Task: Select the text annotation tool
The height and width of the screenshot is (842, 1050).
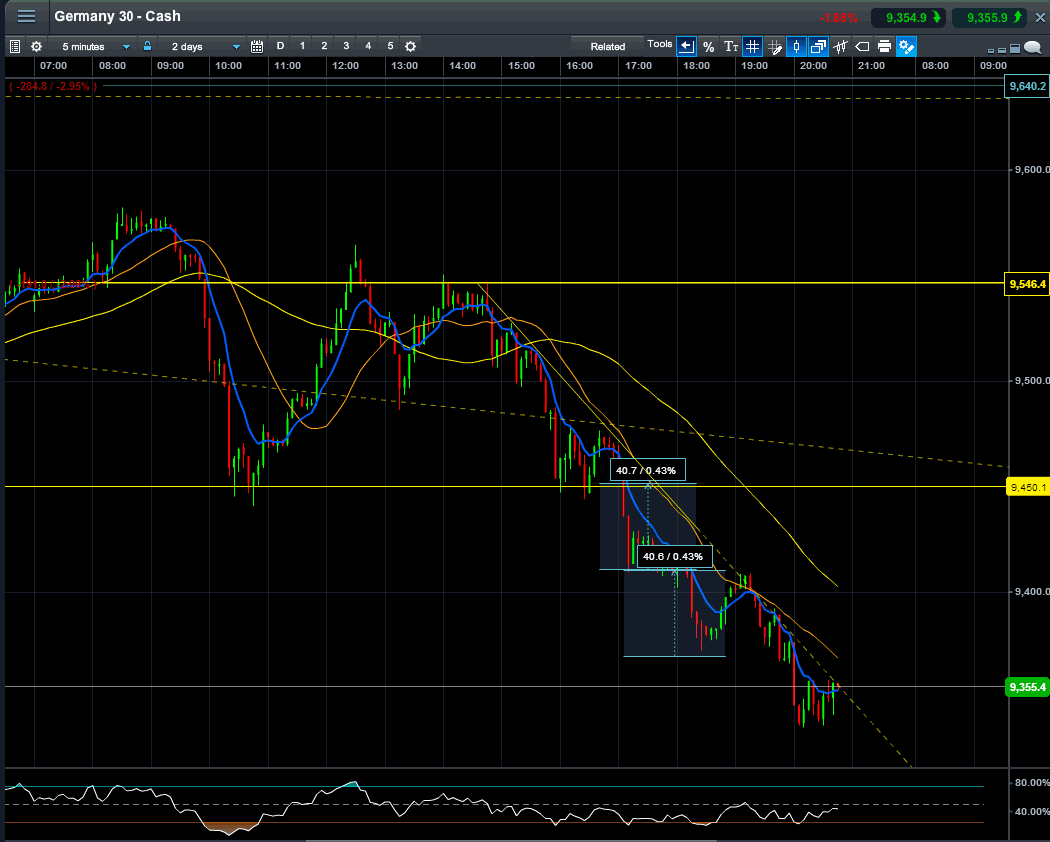Action: point(731,46)
